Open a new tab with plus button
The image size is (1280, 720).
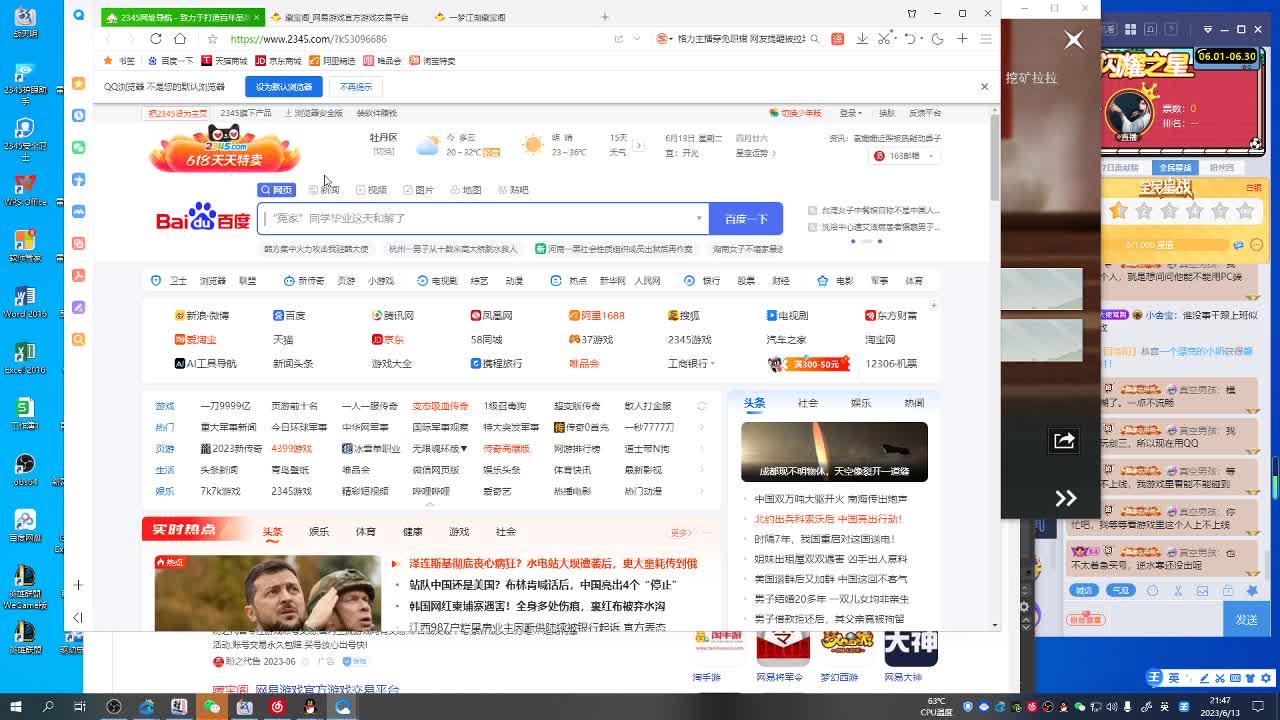tap(604, 17)
